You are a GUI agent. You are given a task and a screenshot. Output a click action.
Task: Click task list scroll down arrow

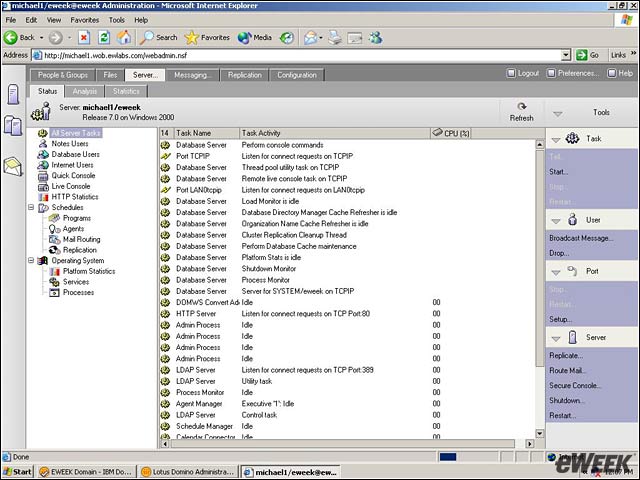(x=540, y=433)
